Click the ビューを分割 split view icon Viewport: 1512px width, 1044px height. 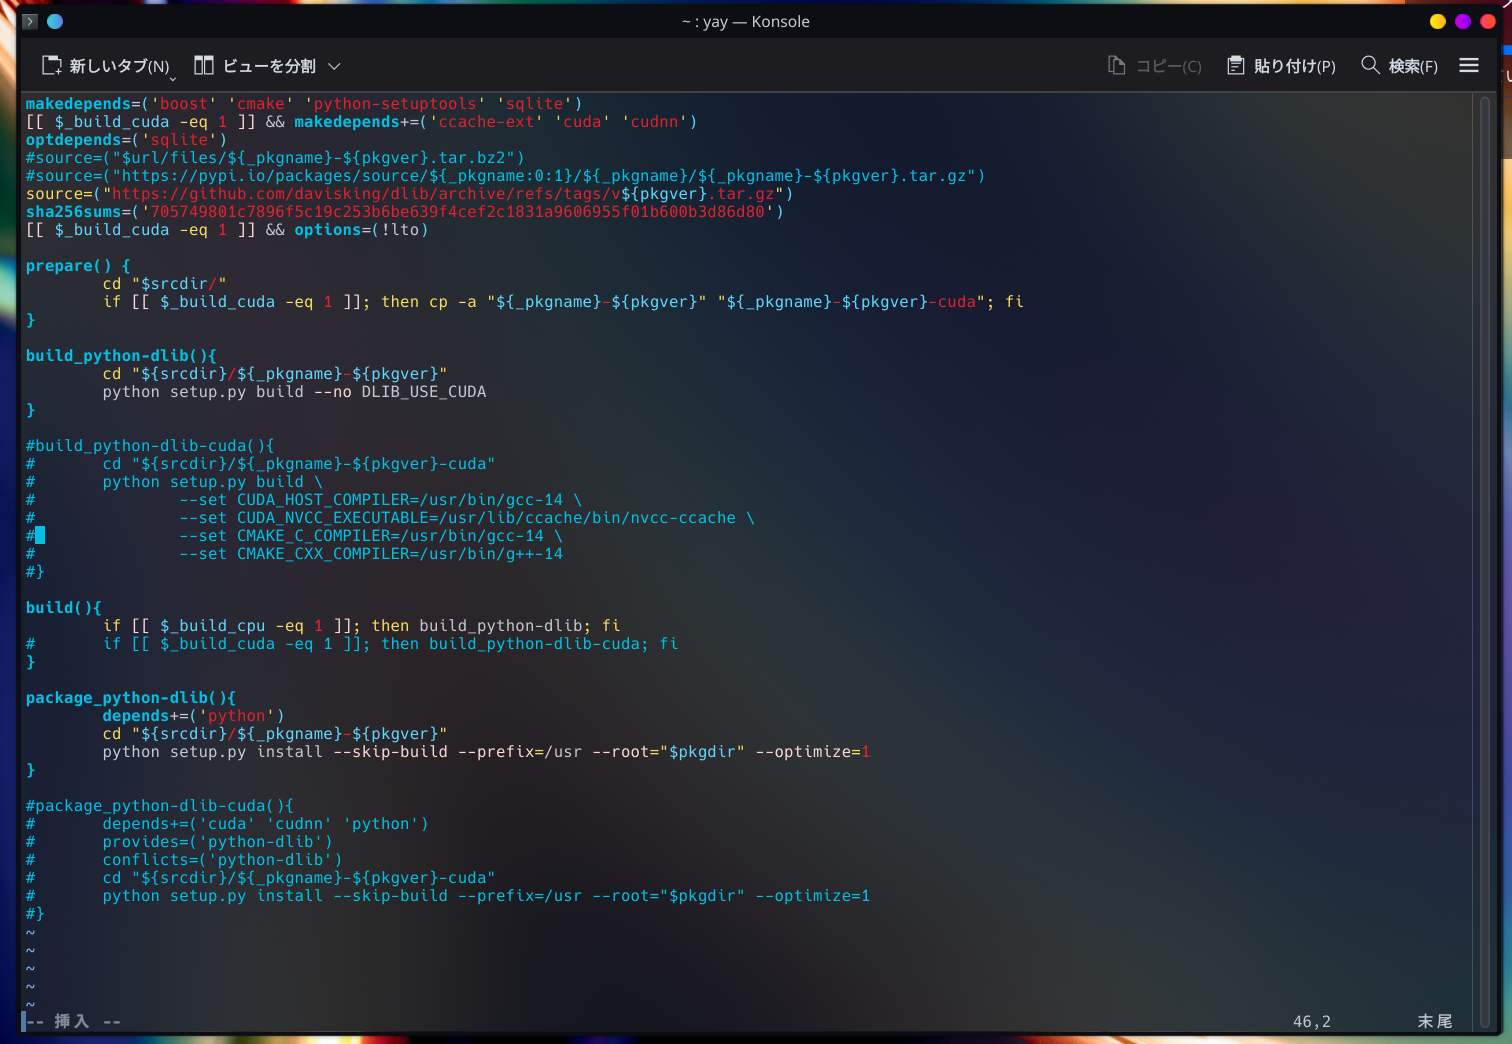pyautogui.click(x=204, y=66)
